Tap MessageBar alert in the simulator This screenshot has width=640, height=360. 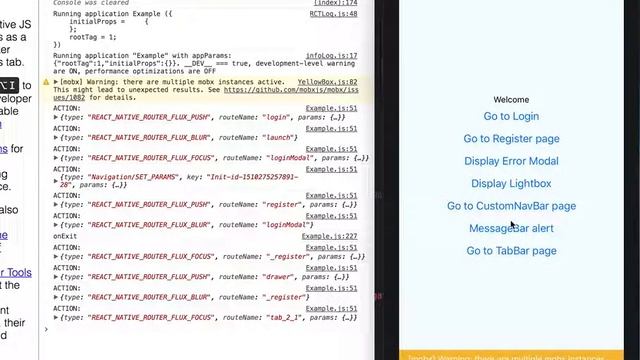[x=511, y=229]
